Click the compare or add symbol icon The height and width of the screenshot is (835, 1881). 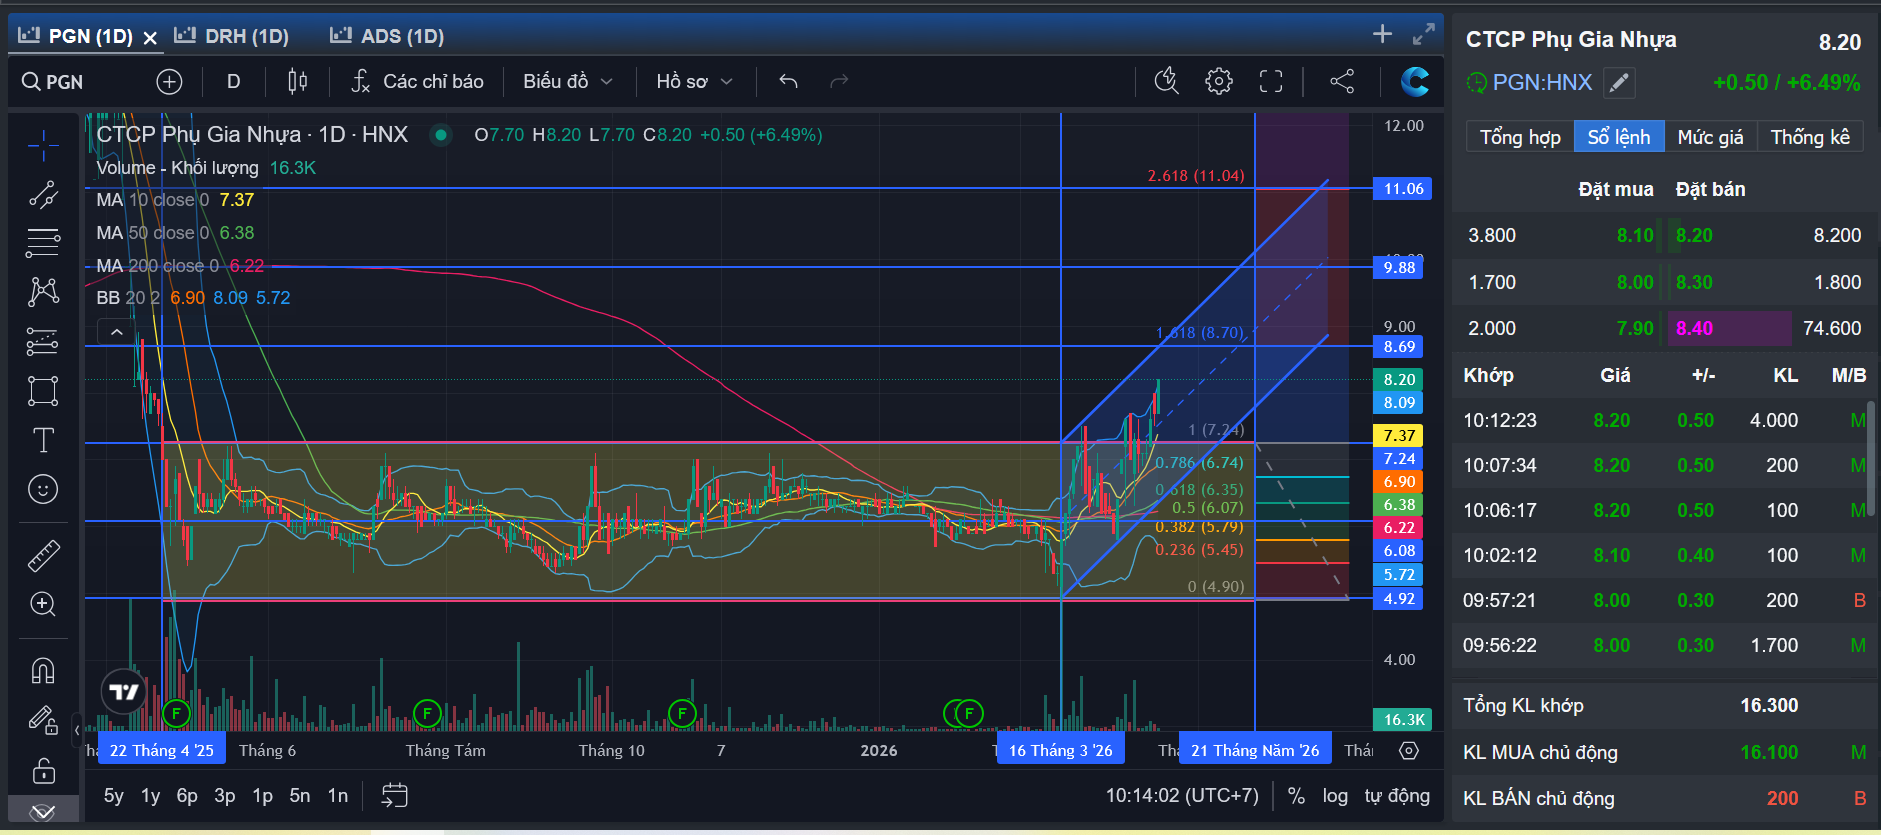tap(169, 82)
